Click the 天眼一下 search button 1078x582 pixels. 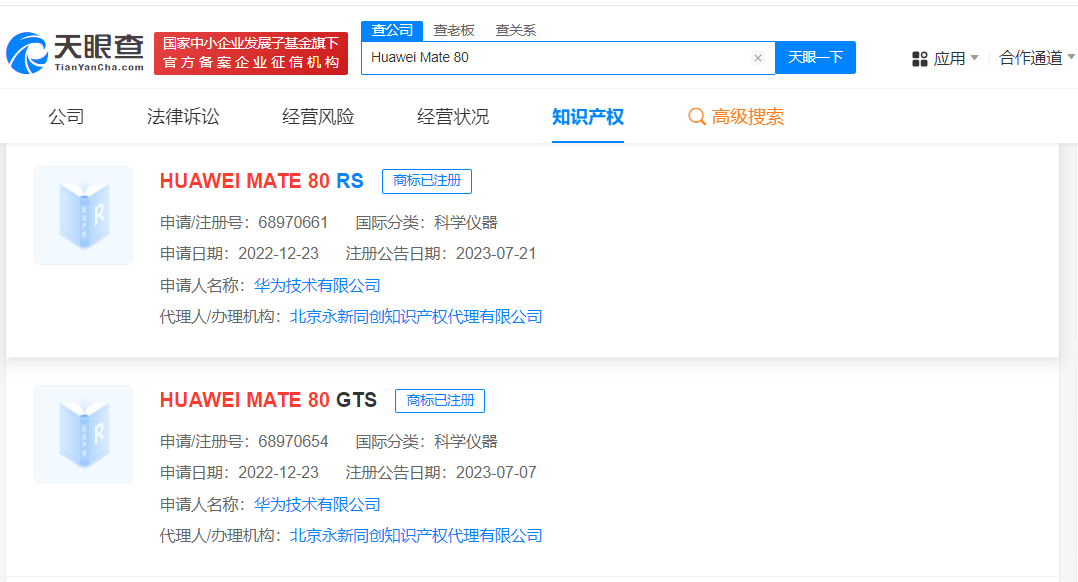815,58
